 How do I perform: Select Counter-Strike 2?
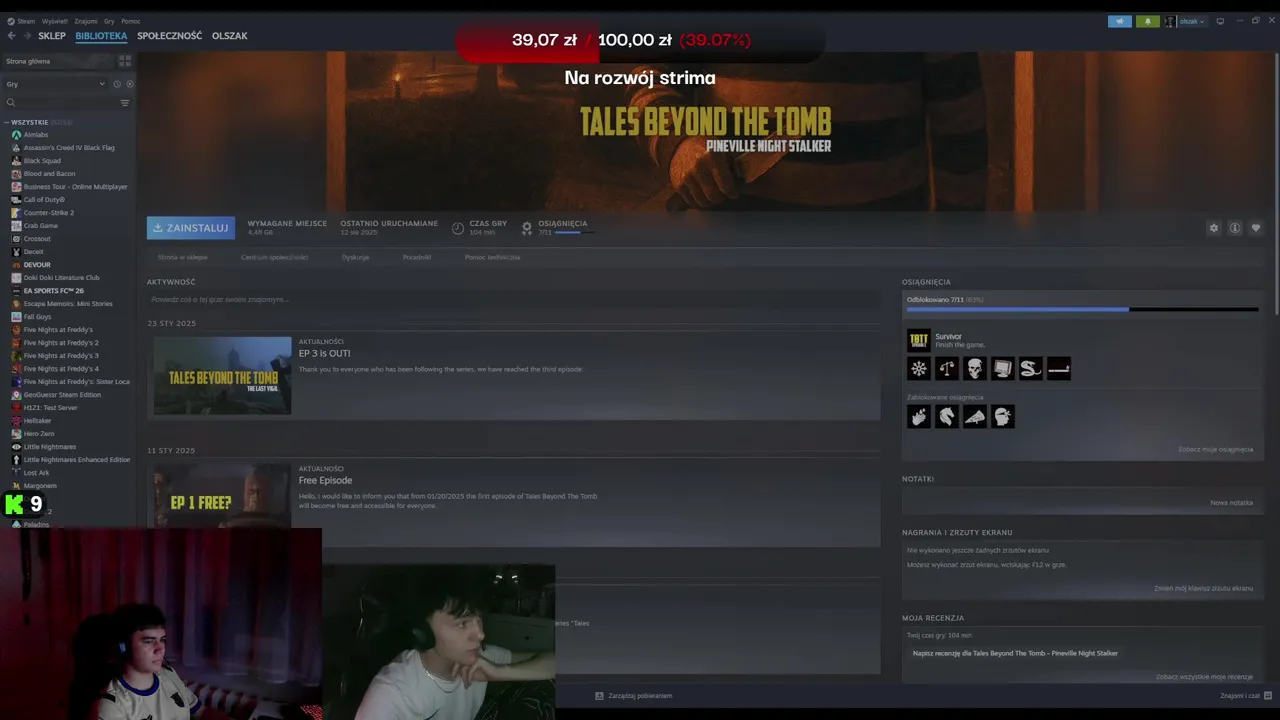[49, 213]
